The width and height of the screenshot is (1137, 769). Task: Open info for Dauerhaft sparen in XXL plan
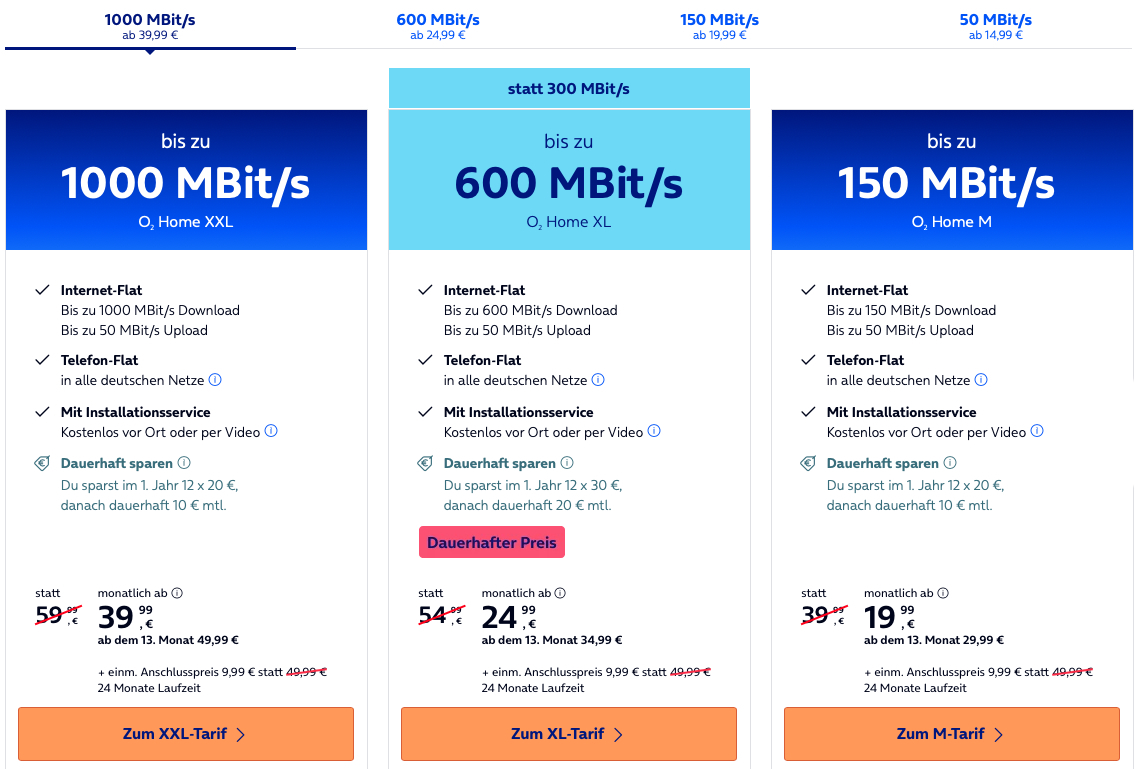[184, 463]
